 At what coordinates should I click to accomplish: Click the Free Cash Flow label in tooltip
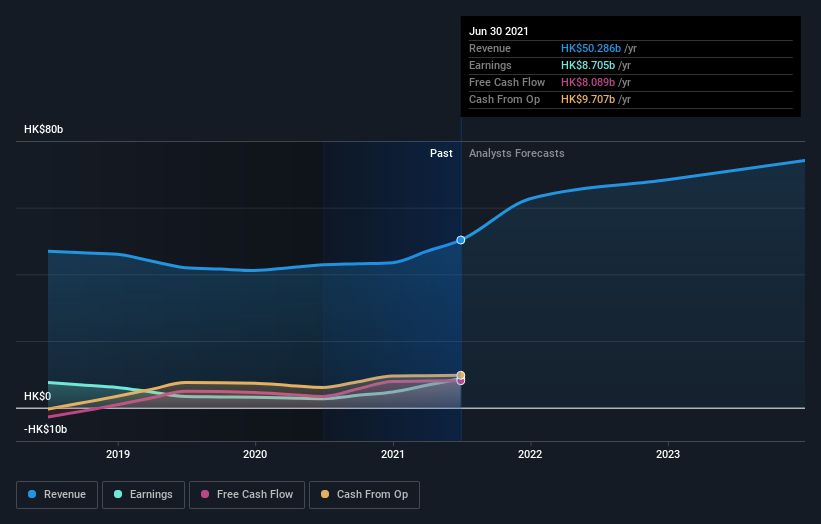pos(507,82)
